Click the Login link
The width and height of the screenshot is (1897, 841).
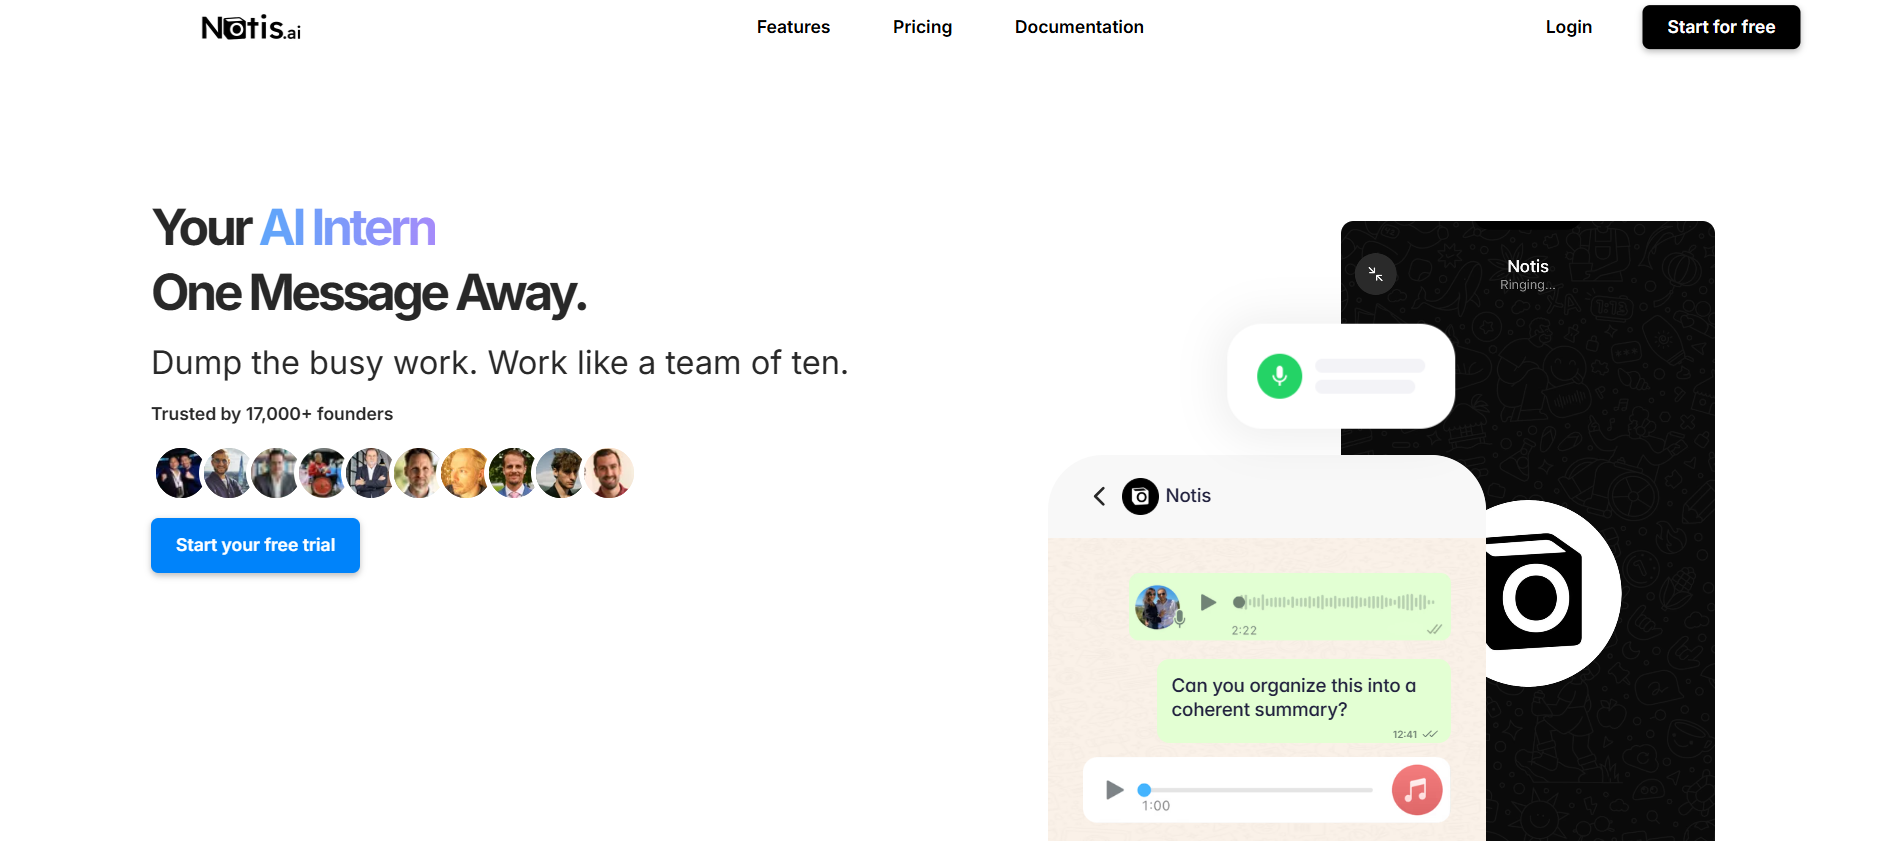coord(1568,27)
